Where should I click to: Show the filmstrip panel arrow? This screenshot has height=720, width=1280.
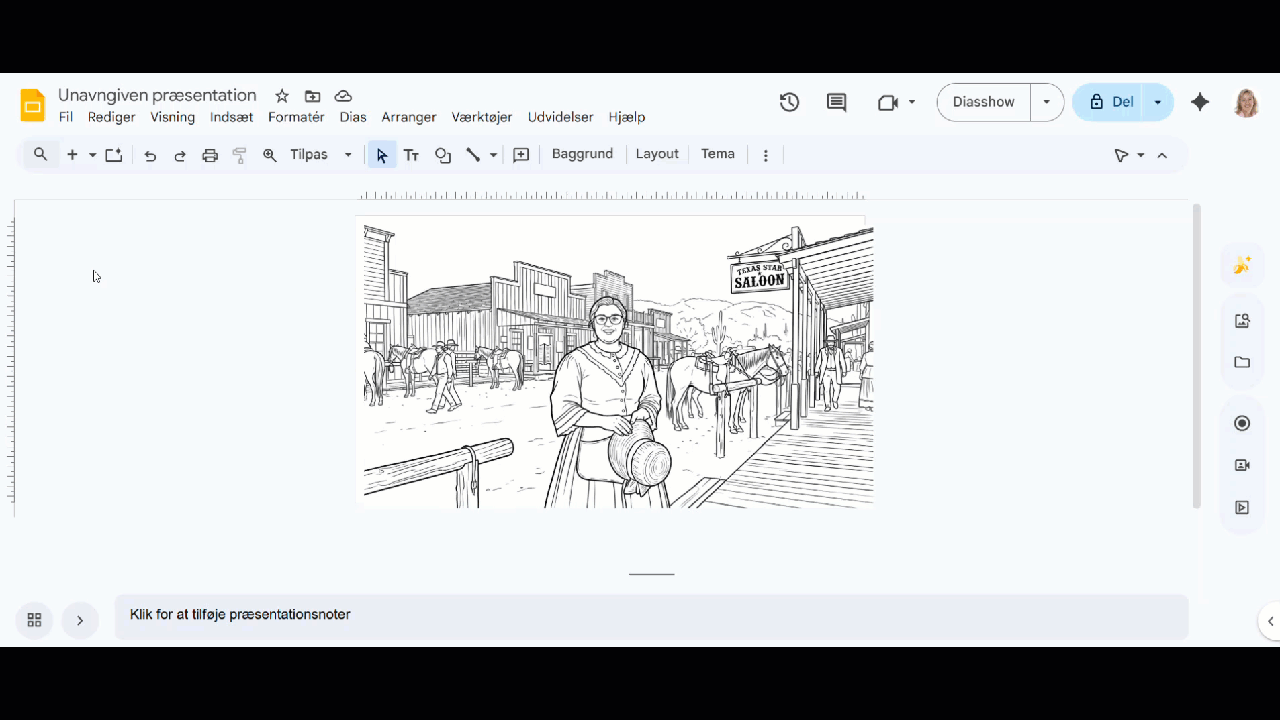(80, 620)
